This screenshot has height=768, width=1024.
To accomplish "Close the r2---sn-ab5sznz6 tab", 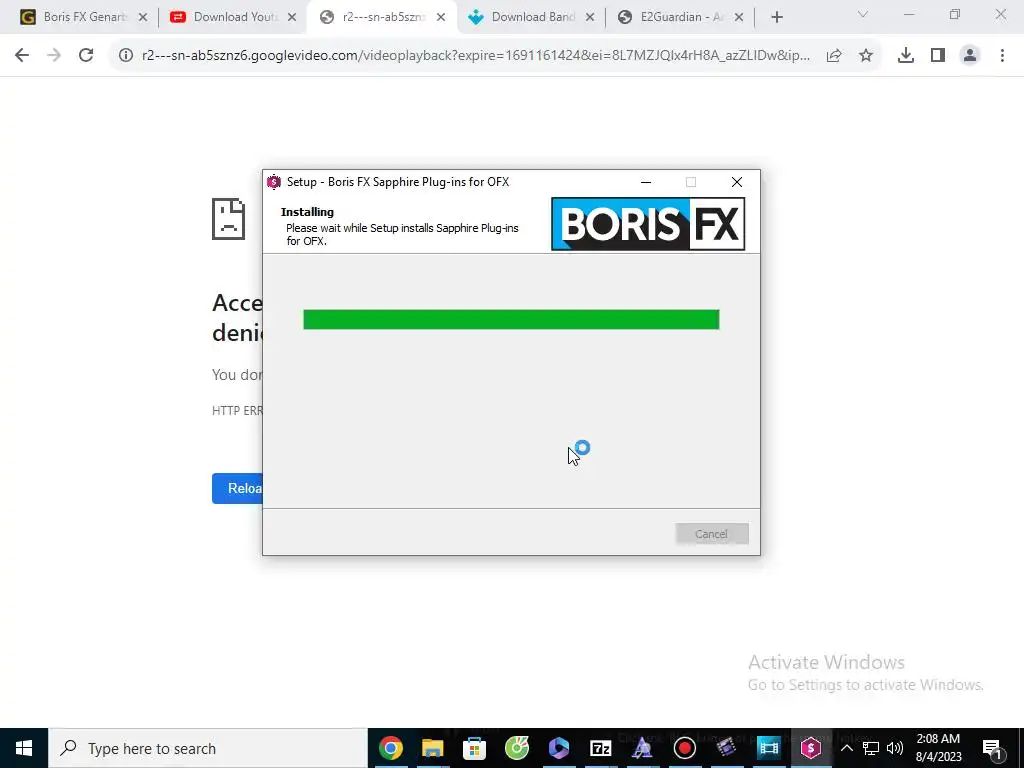I will click(441, 17).
